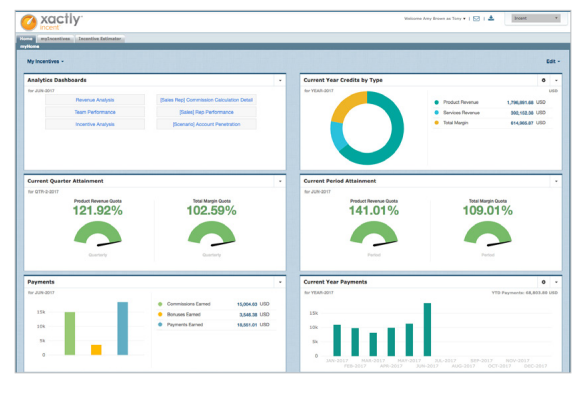Open the Team Performance dashboard link

tap(95, 112)
